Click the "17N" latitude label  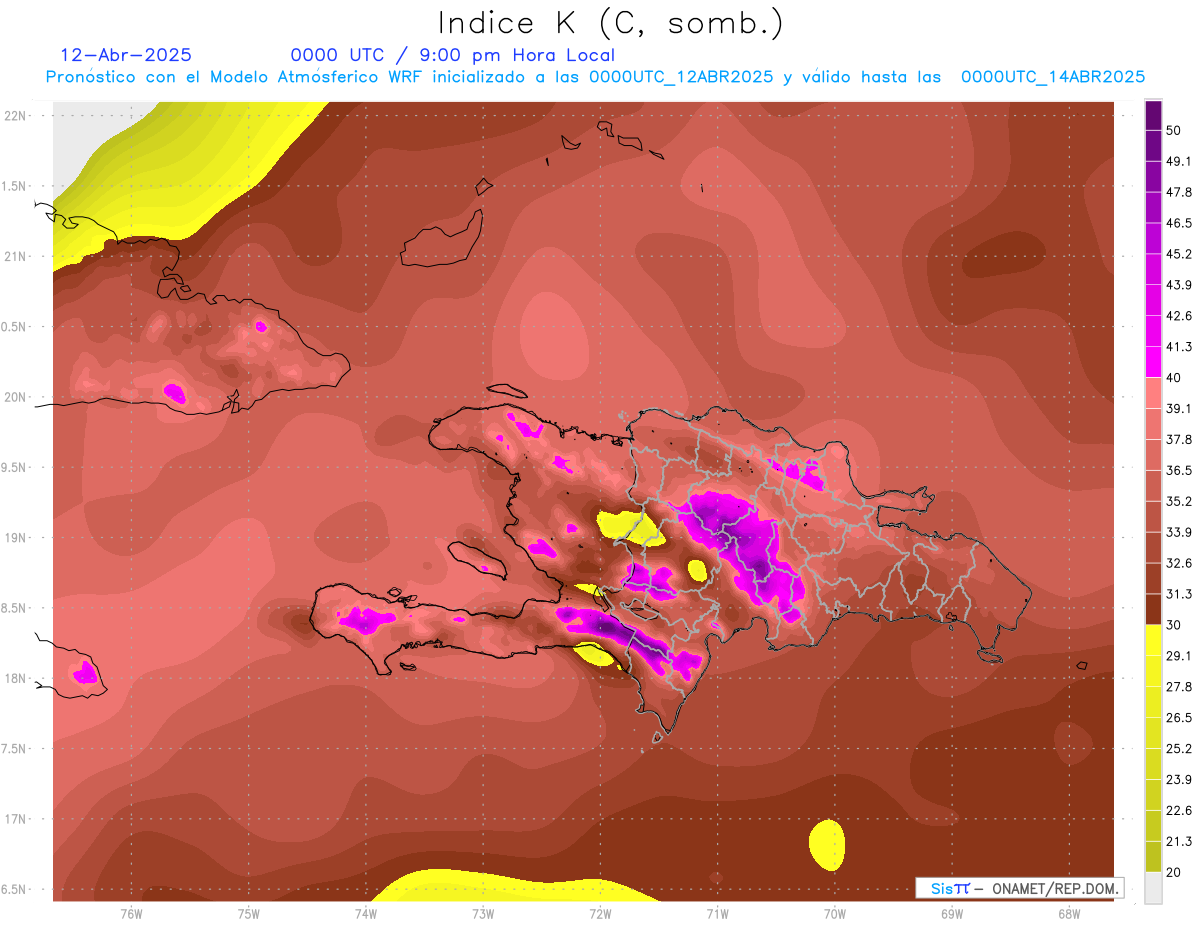click(x=15, y=819)
